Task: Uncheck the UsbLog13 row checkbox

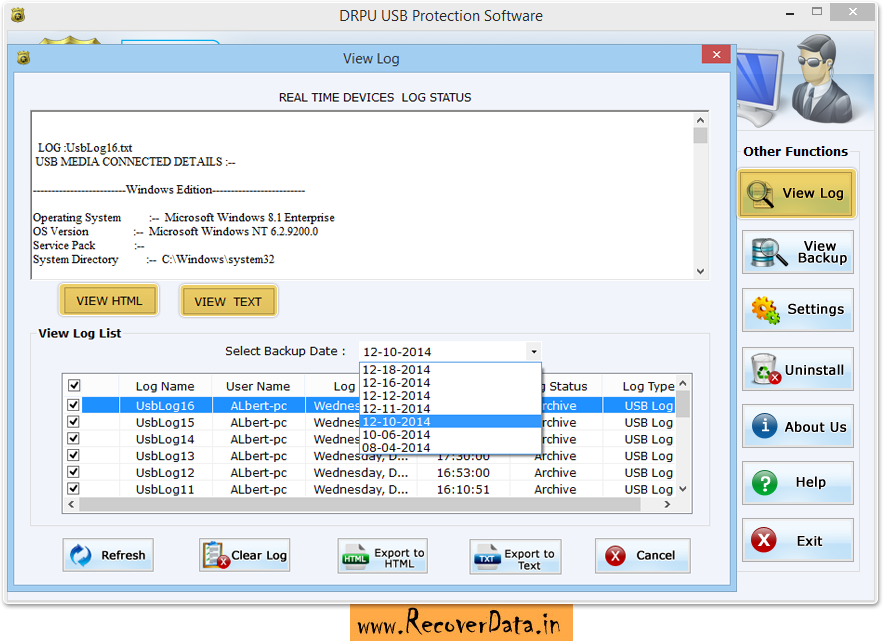Action: (73, 455)
